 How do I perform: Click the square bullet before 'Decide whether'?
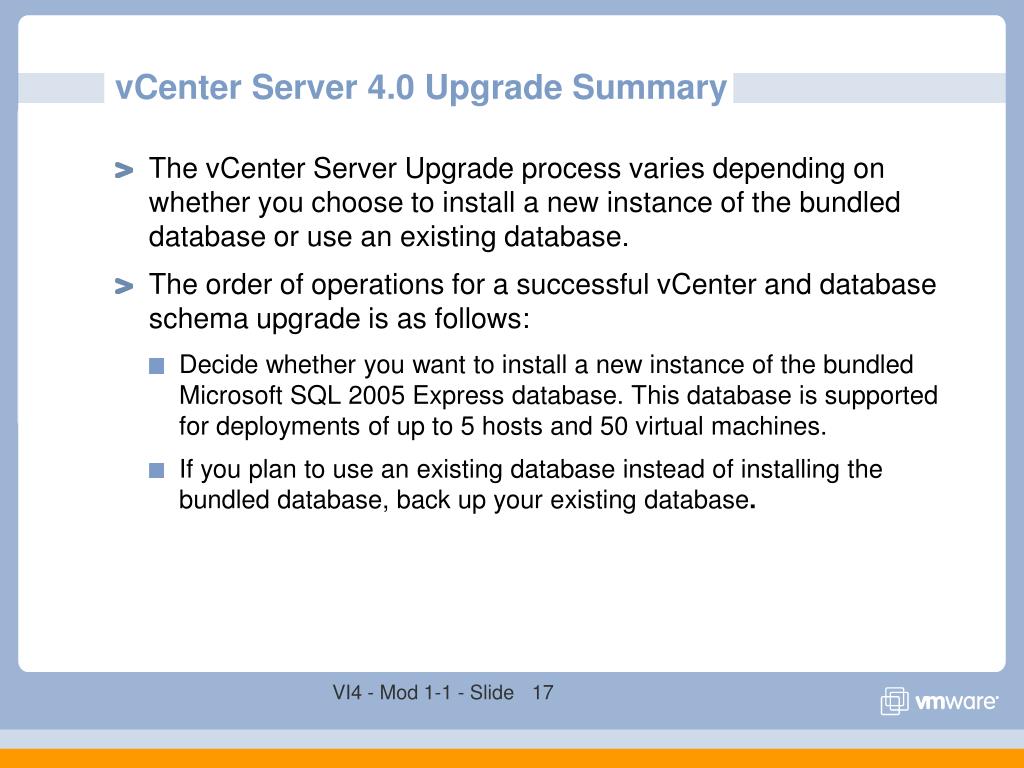tap(156, 366)
